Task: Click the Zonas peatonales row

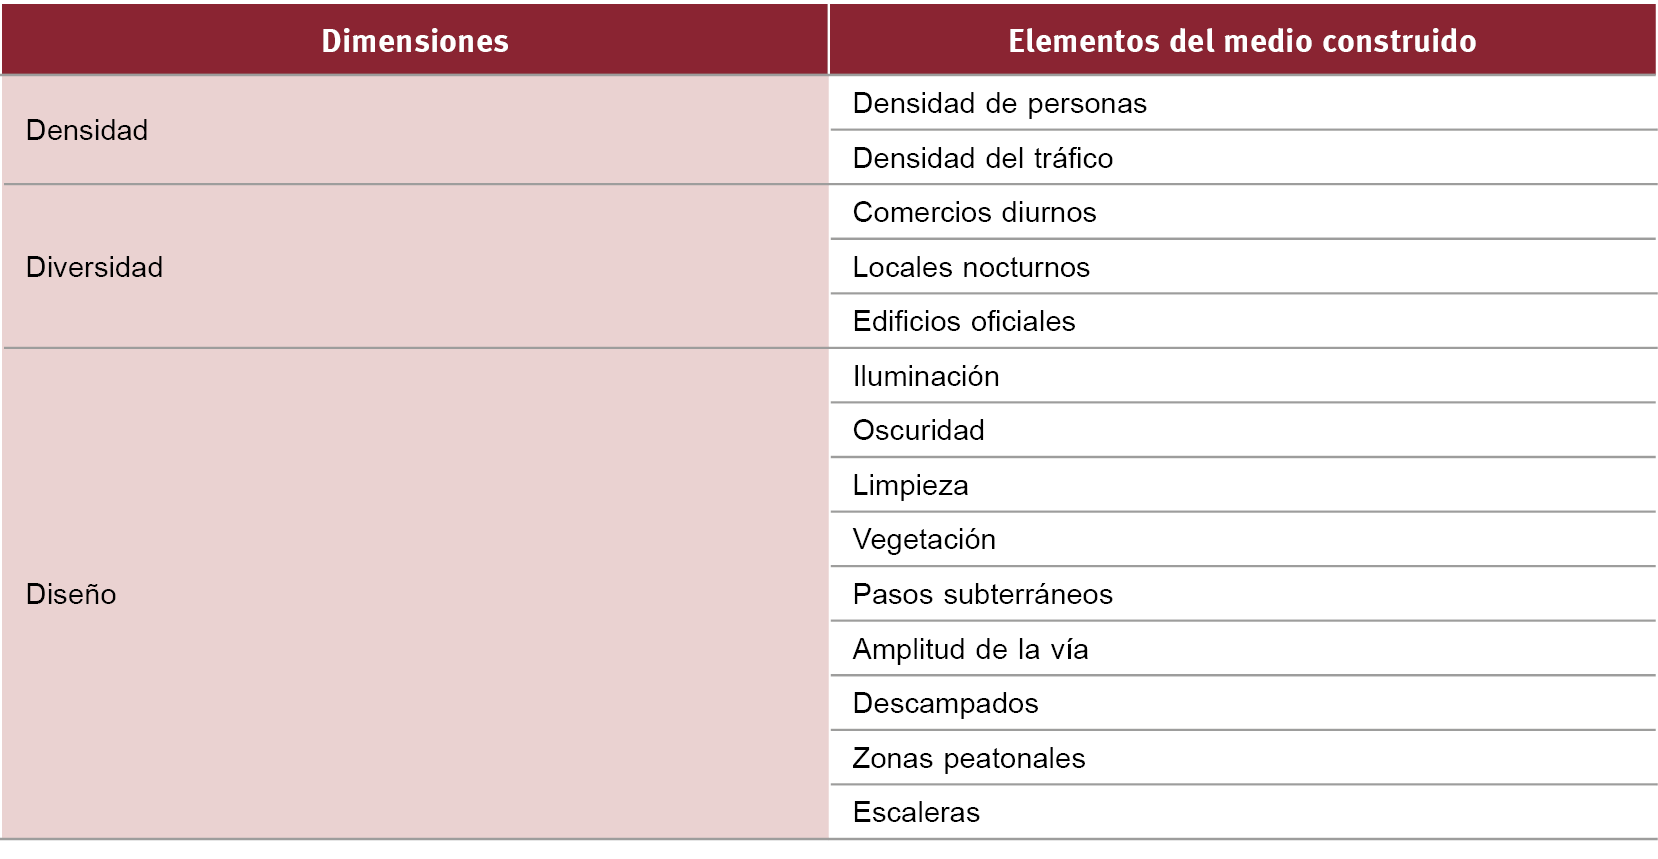Action: [968, 758]
